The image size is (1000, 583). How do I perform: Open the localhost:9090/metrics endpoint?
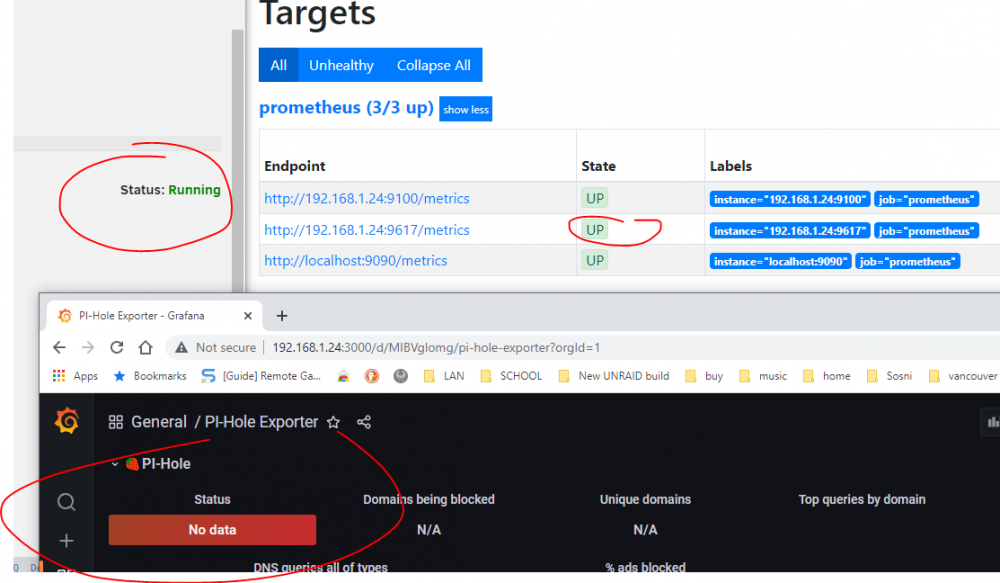point(356,260)
